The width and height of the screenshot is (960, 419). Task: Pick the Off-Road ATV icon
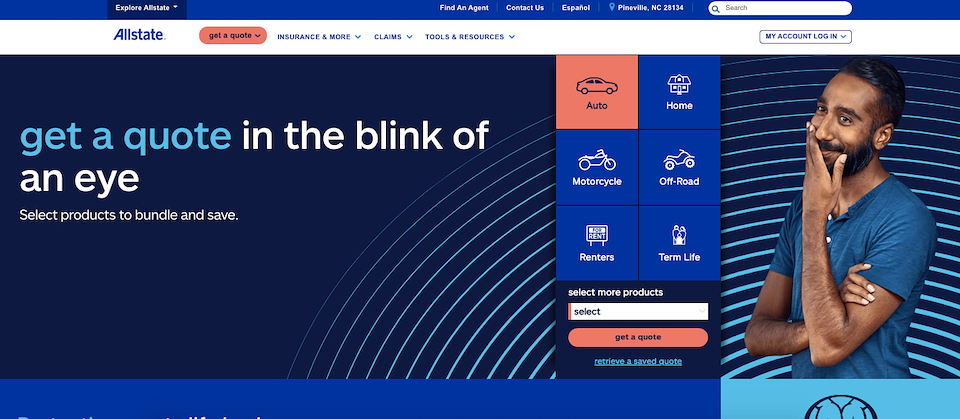[x=679, y=160]
